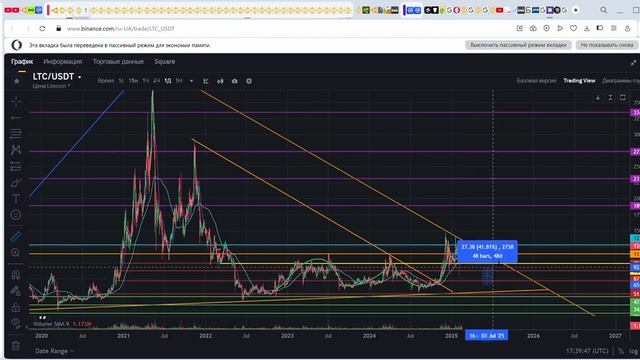Select the brush drawing tool
Screen dimensions: 640x360
16,183
